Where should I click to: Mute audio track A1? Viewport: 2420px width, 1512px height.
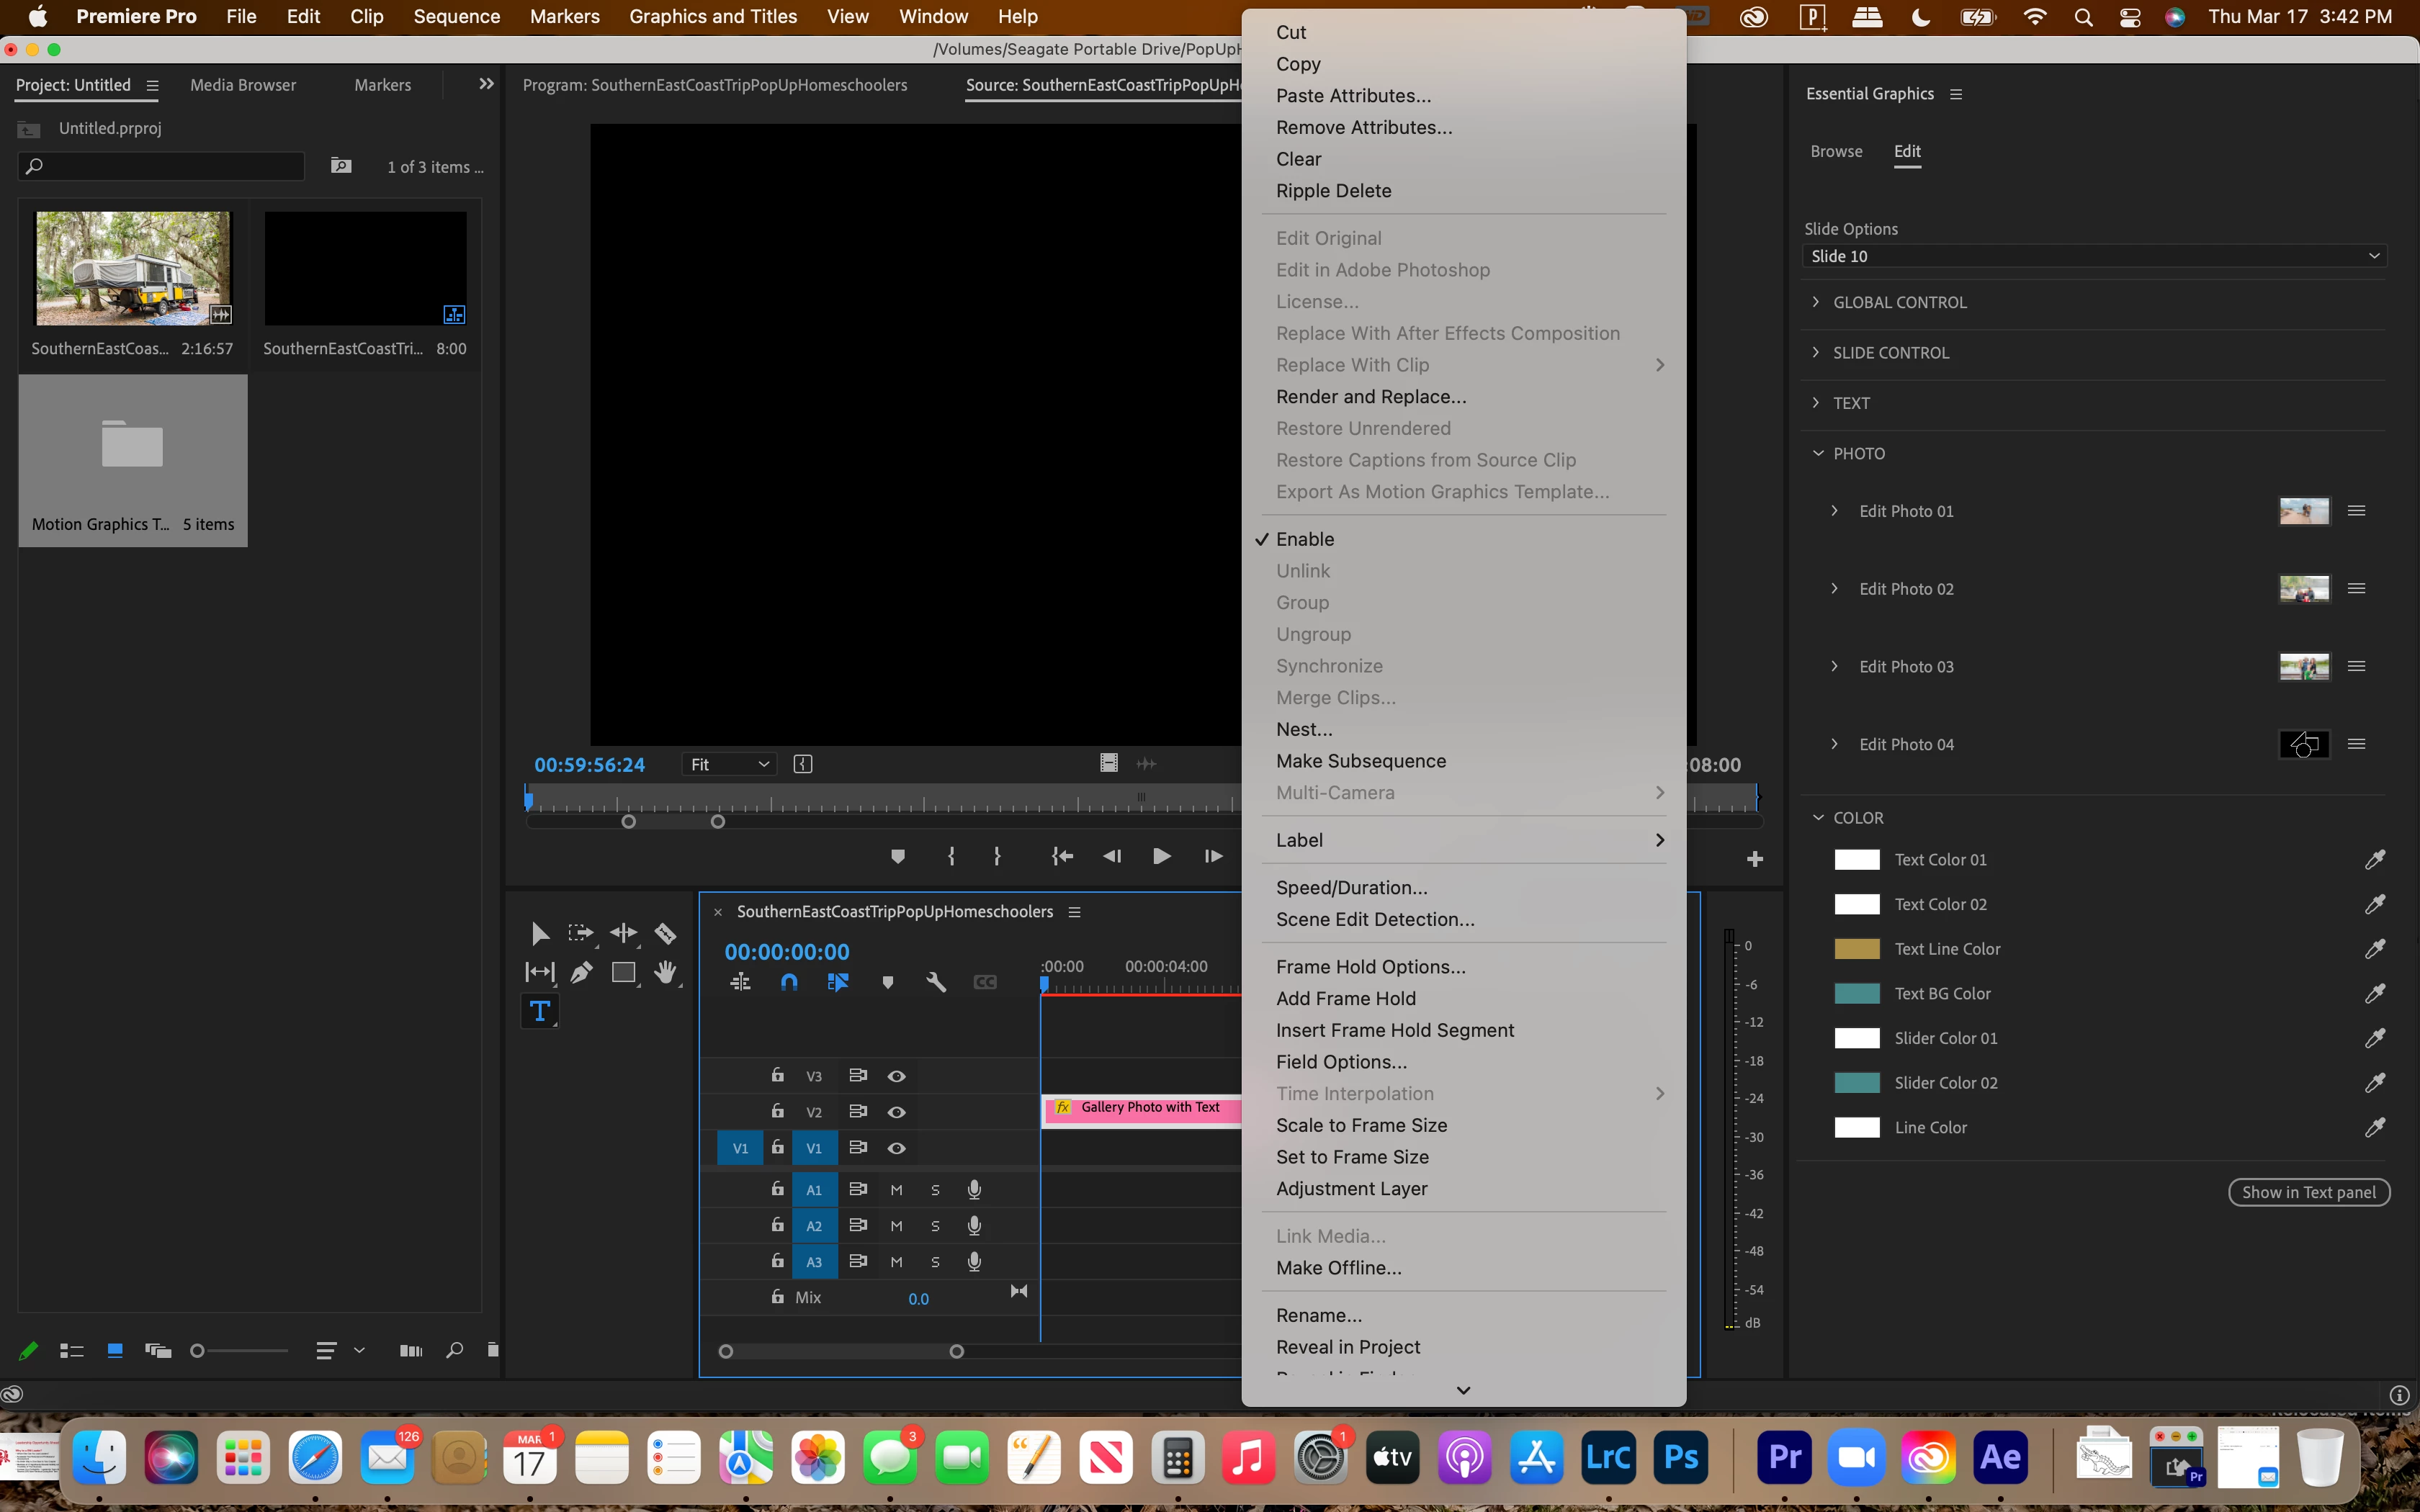click(x=896, y=1190)
